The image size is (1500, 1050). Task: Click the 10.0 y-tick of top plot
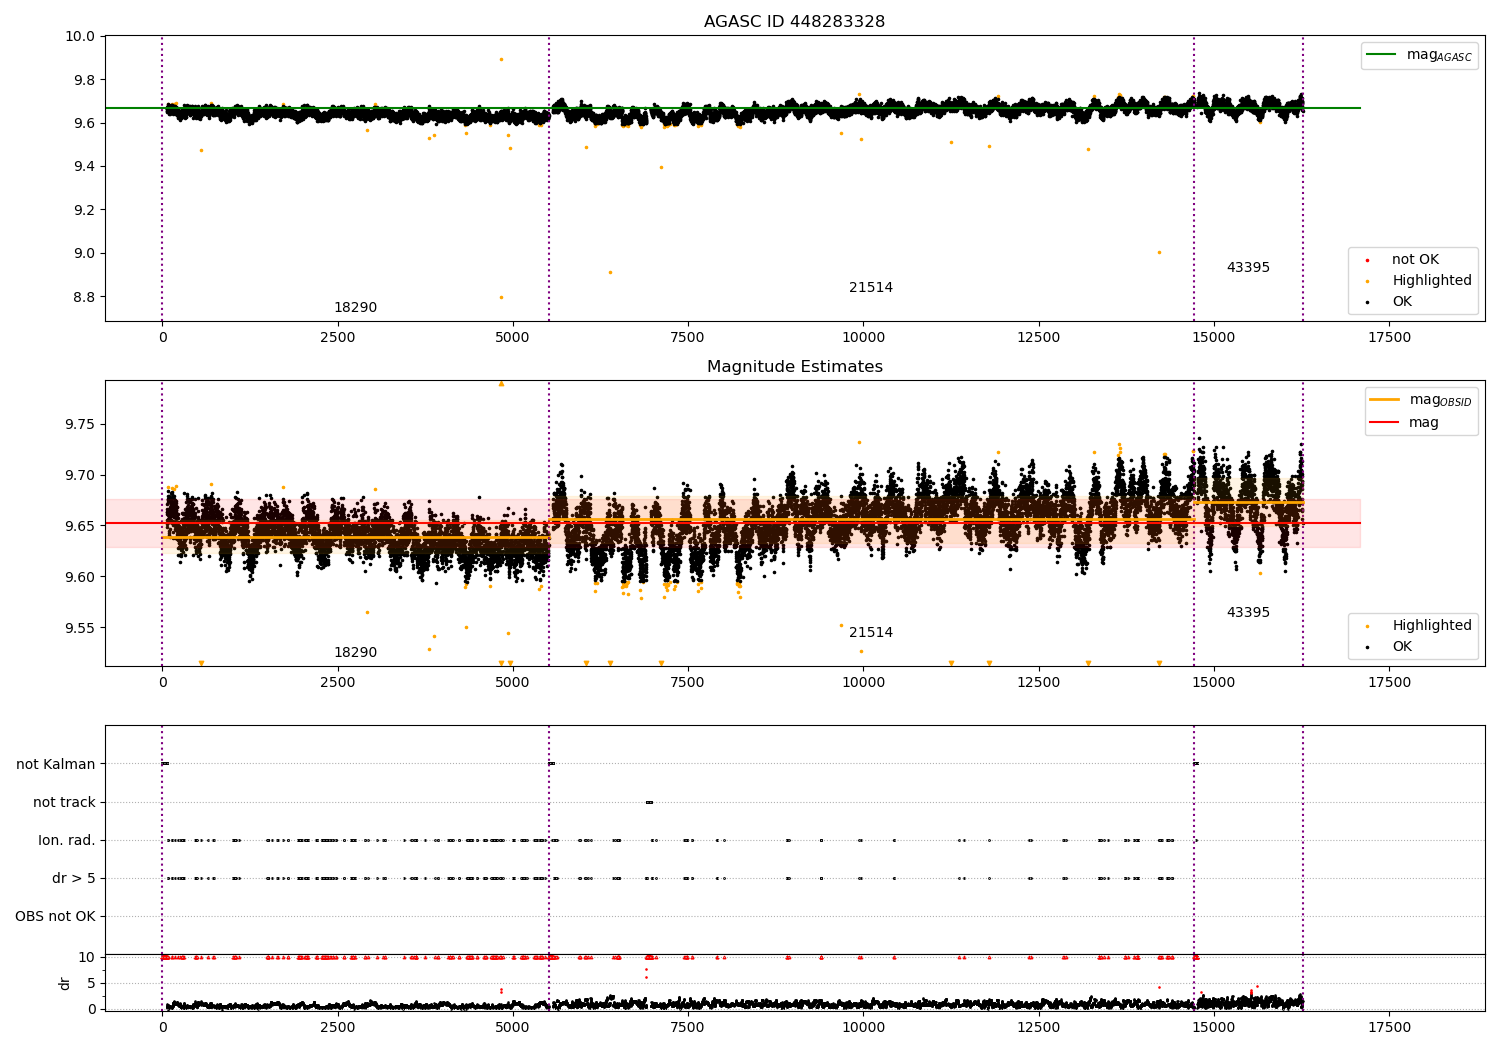pyautogui.click(x=80, y=37)
